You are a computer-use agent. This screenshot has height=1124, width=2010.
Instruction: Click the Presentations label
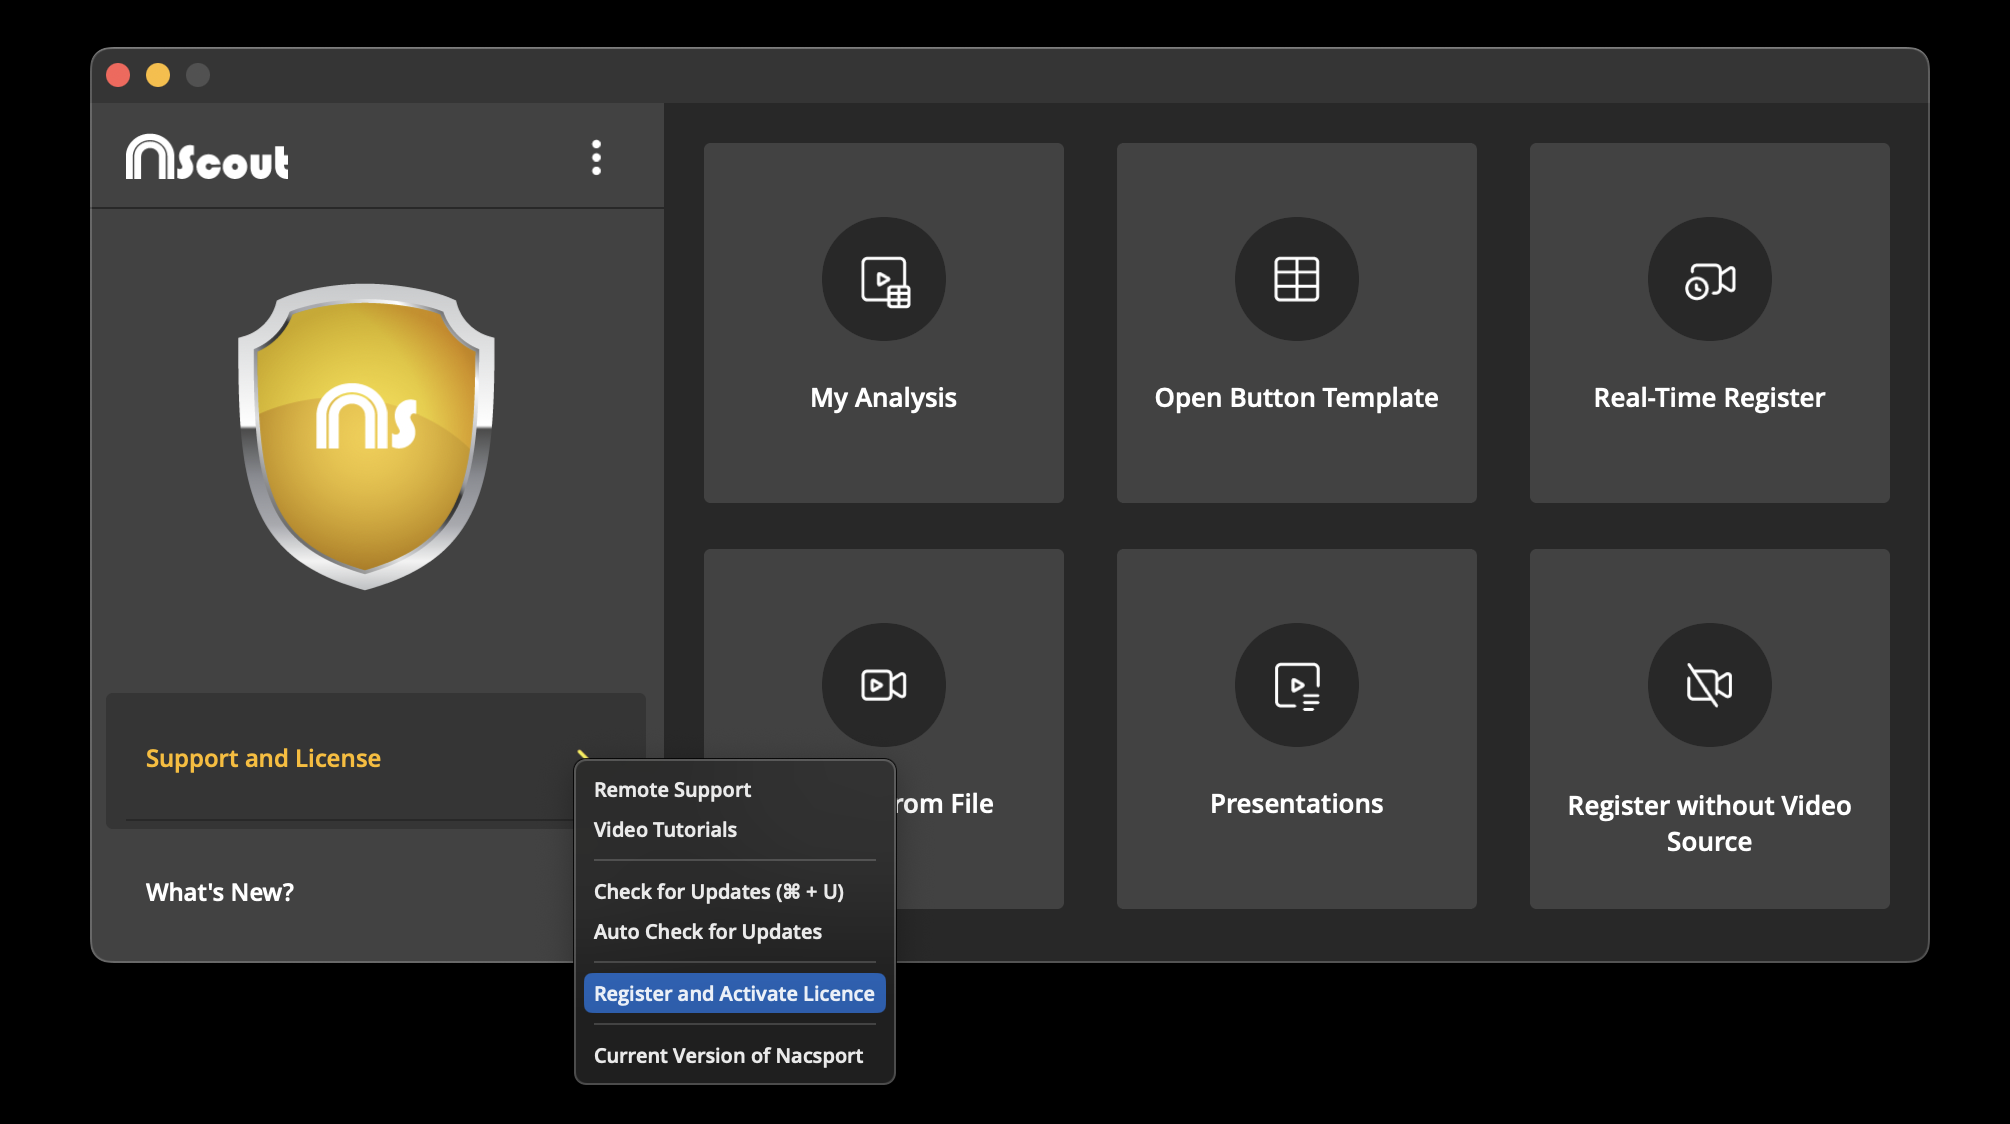click(x=1297, y=804)
